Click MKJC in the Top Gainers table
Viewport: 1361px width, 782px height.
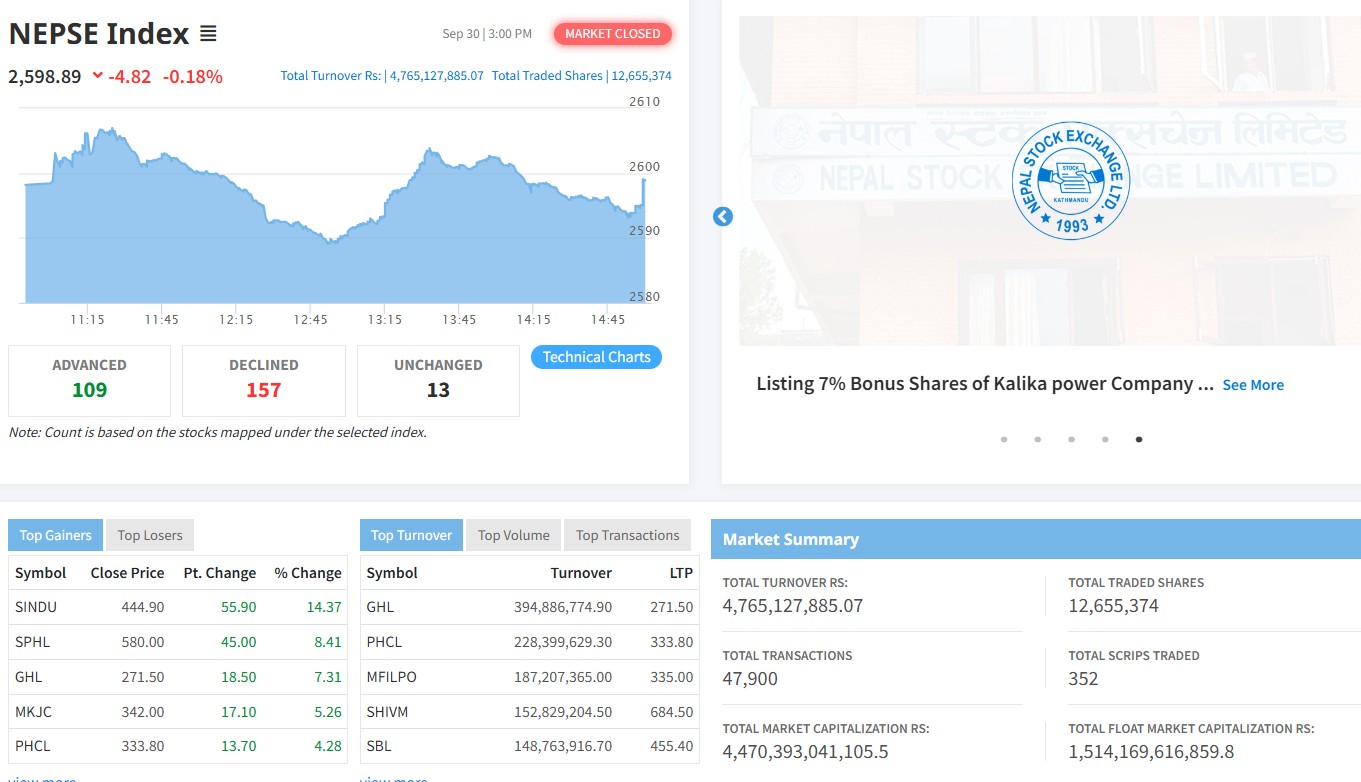coord(33,712)
